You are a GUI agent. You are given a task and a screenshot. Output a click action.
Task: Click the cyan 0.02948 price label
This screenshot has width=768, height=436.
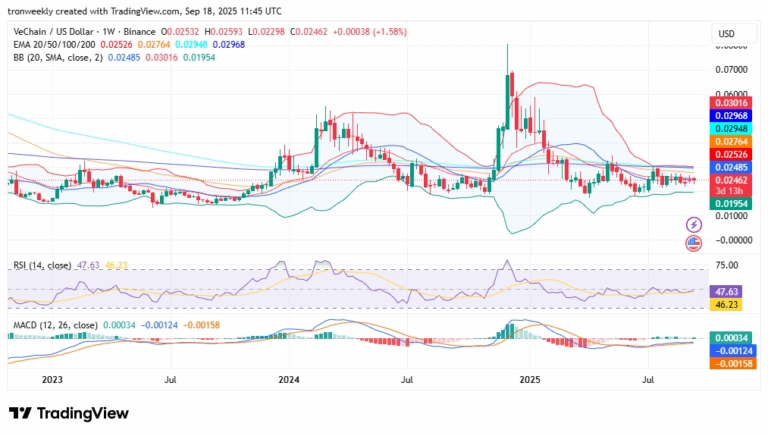point(729,129)
